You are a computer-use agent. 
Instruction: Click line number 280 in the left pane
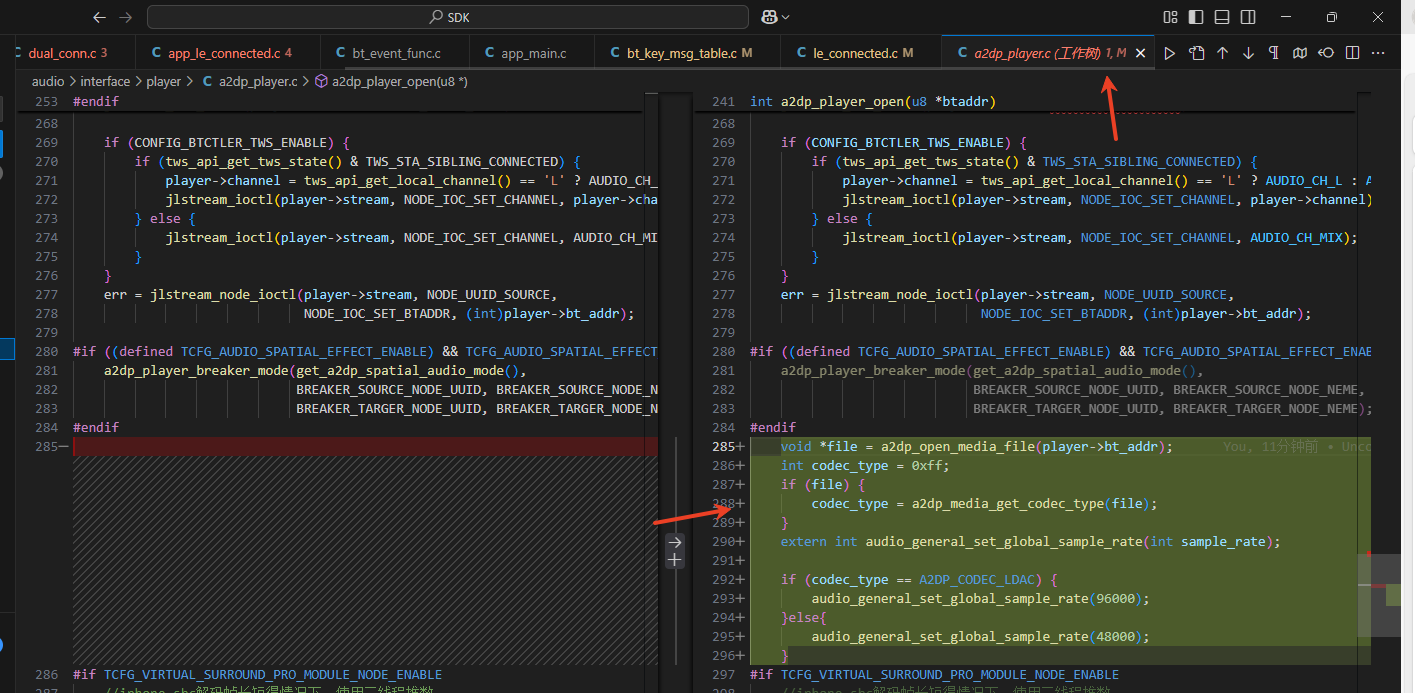[x=46, y=352]
